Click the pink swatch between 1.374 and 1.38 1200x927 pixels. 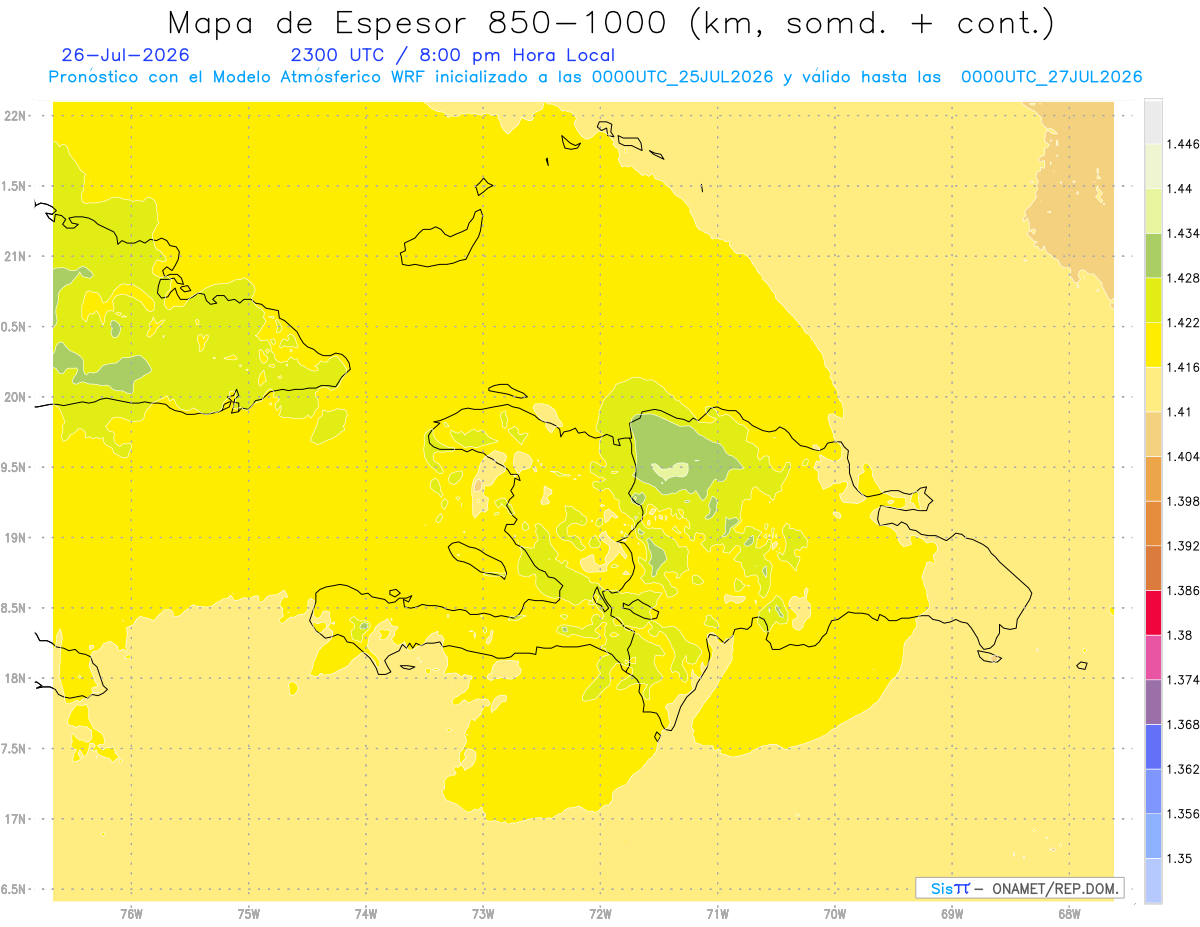[1153, 657]
